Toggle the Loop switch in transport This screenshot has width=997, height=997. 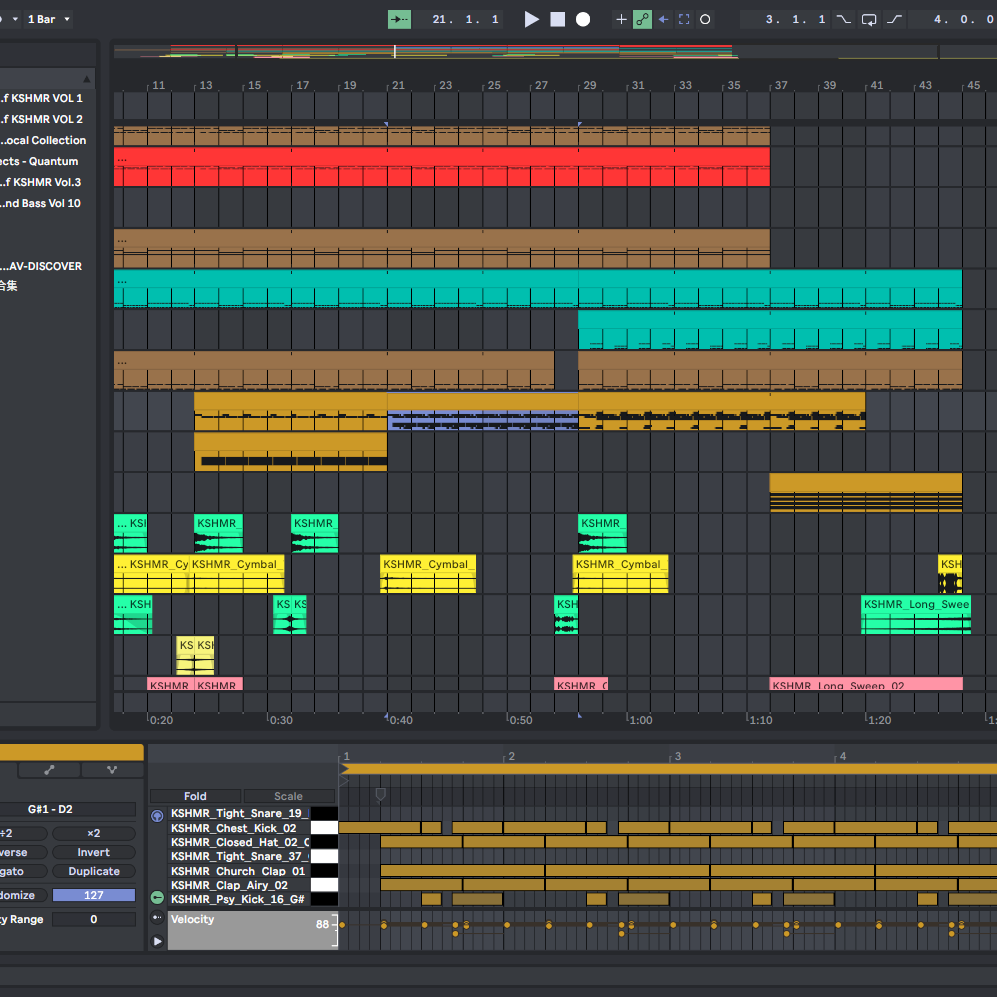pos(868,19)
